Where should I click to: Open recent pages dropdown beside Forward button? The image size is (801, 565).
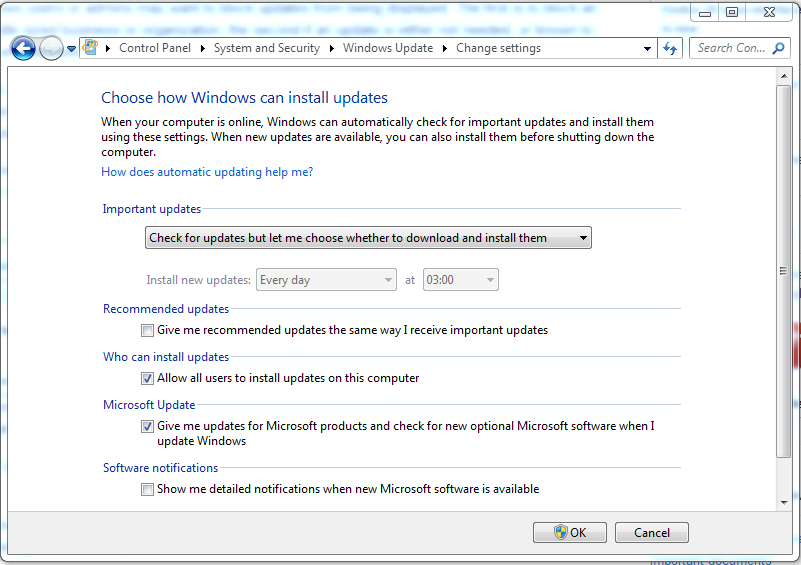tap(72, 49)
